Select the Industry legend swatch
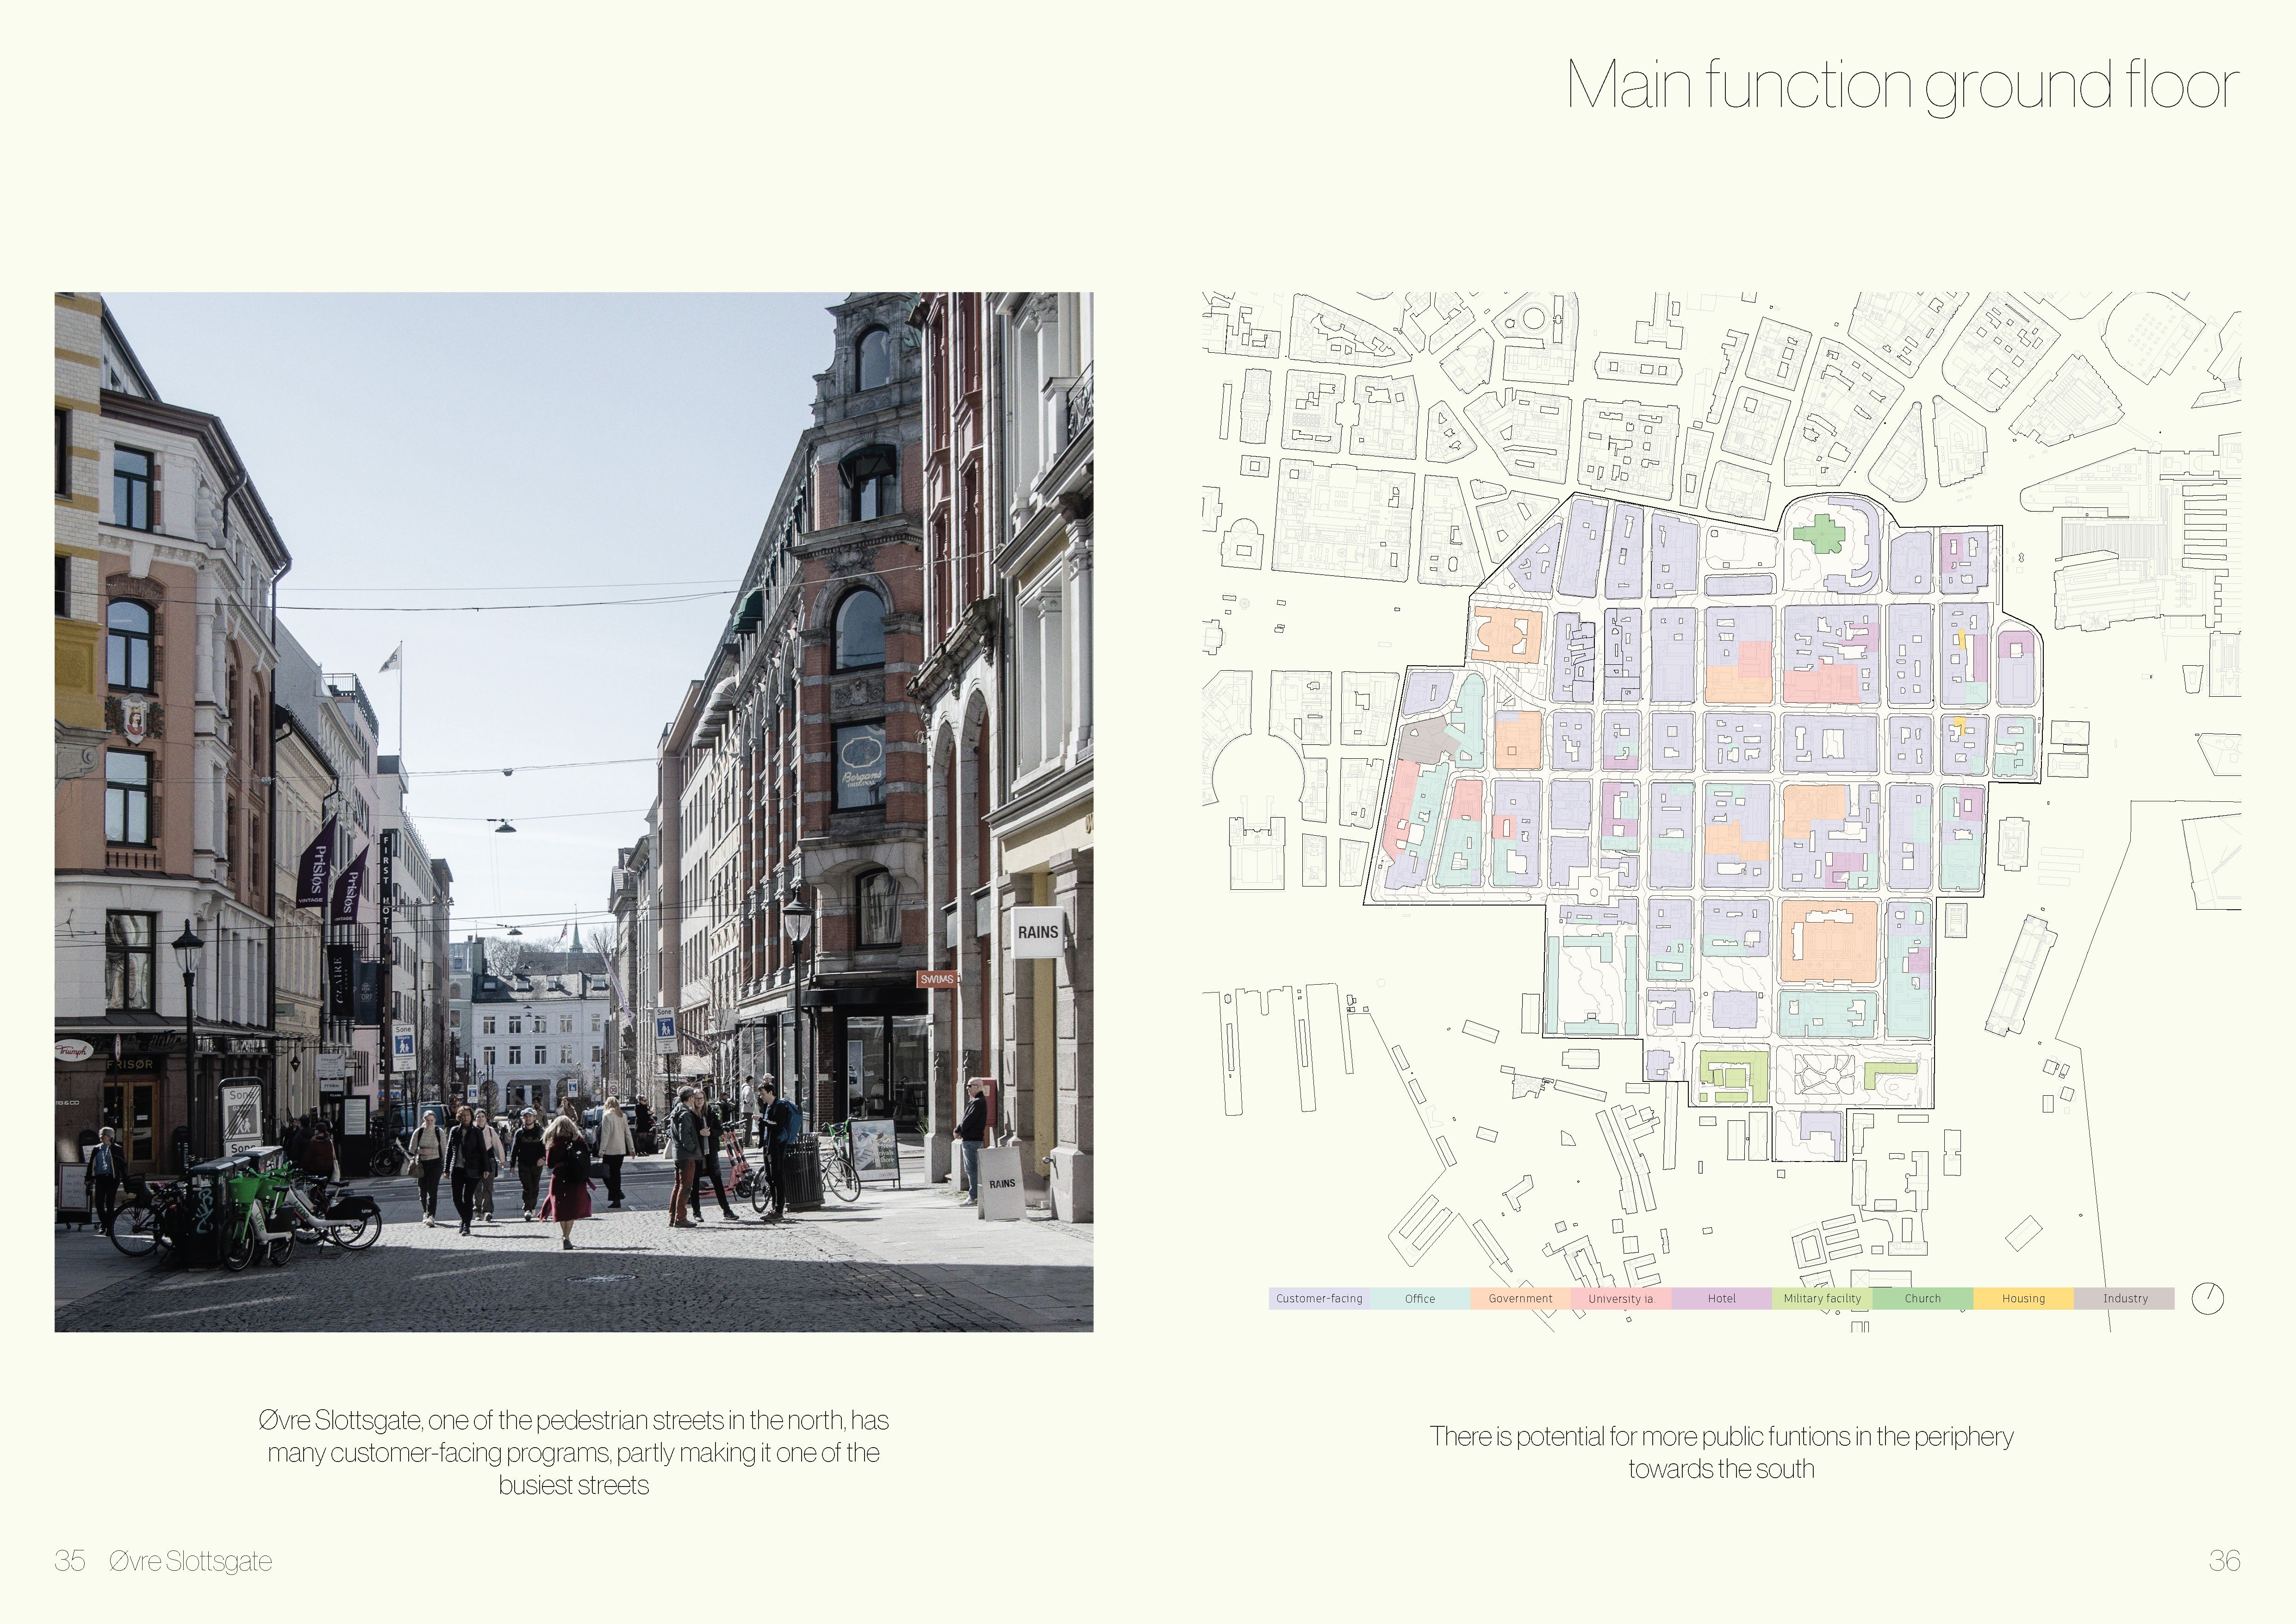 [2124, 1298]
